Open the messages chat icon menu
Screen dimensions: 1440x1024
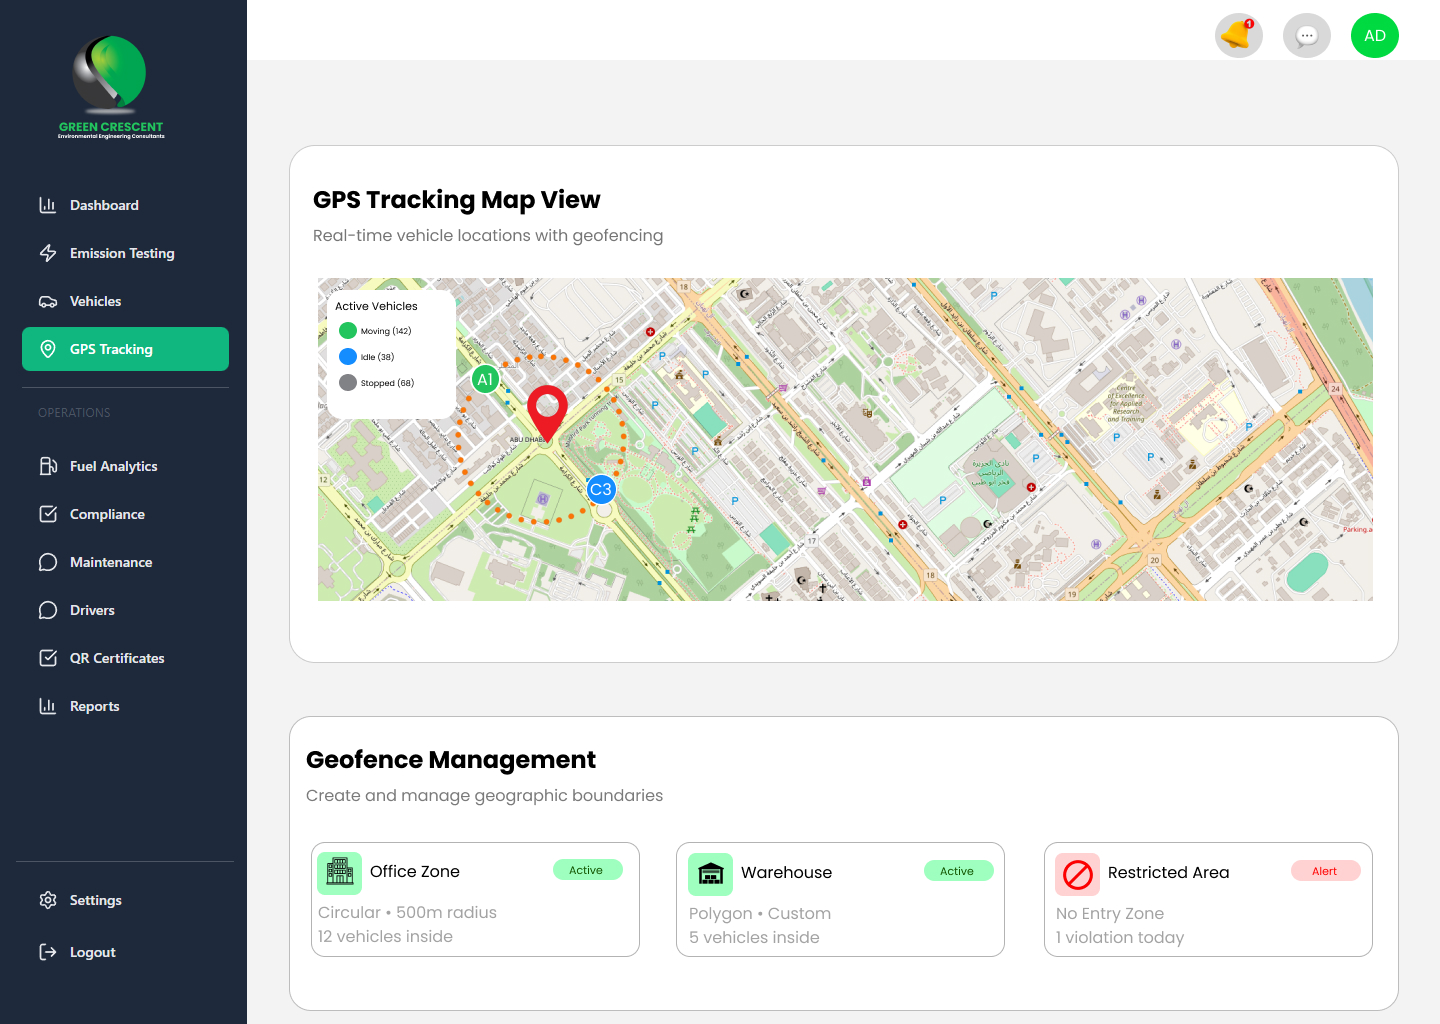[x=1307, y=35]
